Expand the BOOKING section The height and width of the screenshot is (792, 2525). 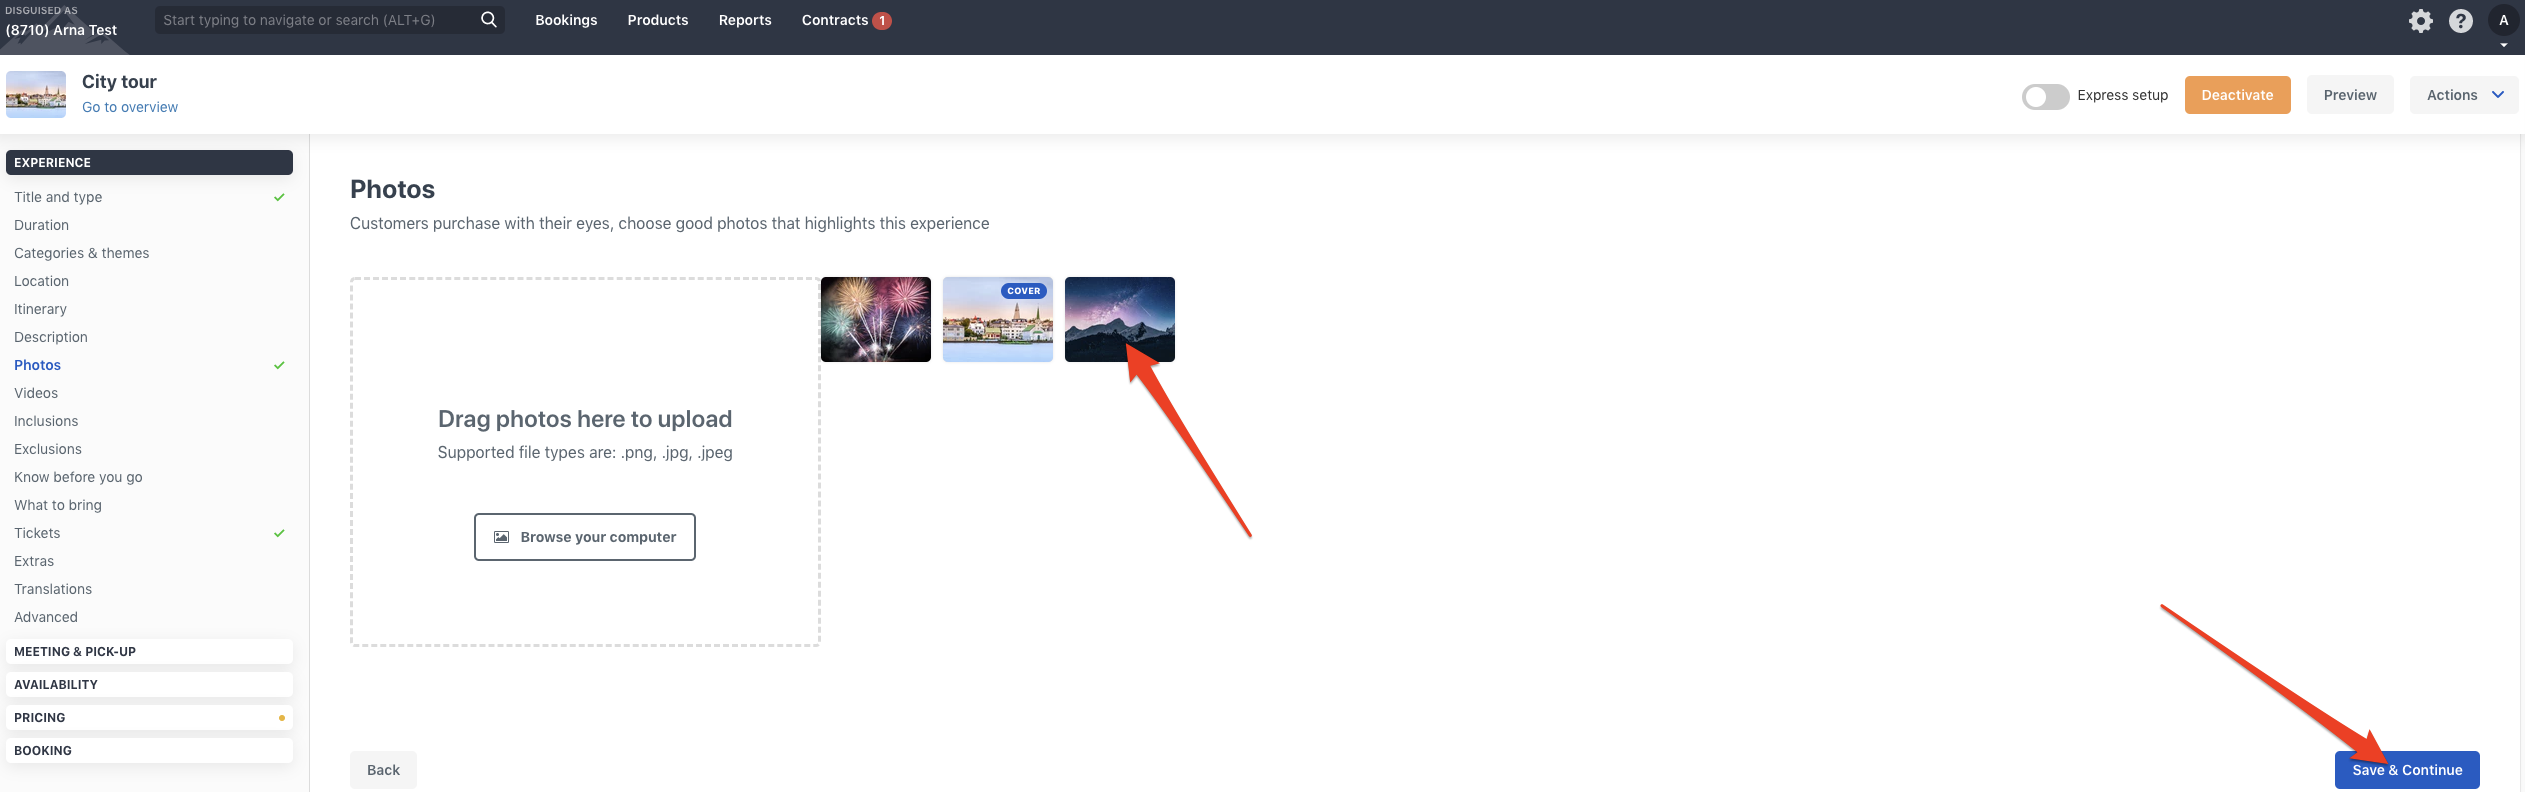(149, 750)
